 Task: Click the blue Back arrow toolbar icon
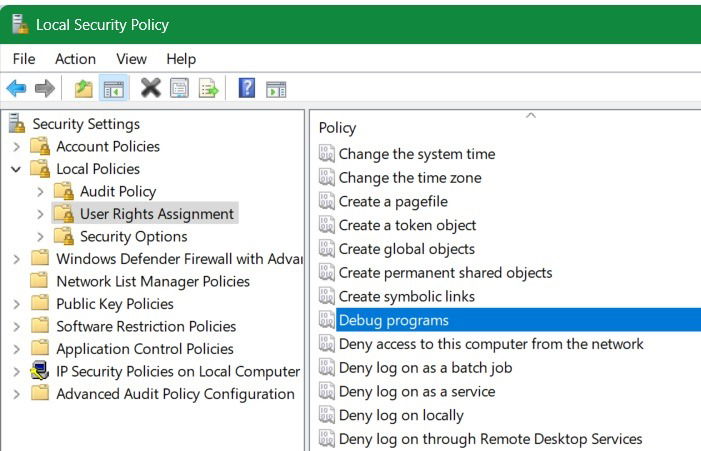[x=17, y=88]
